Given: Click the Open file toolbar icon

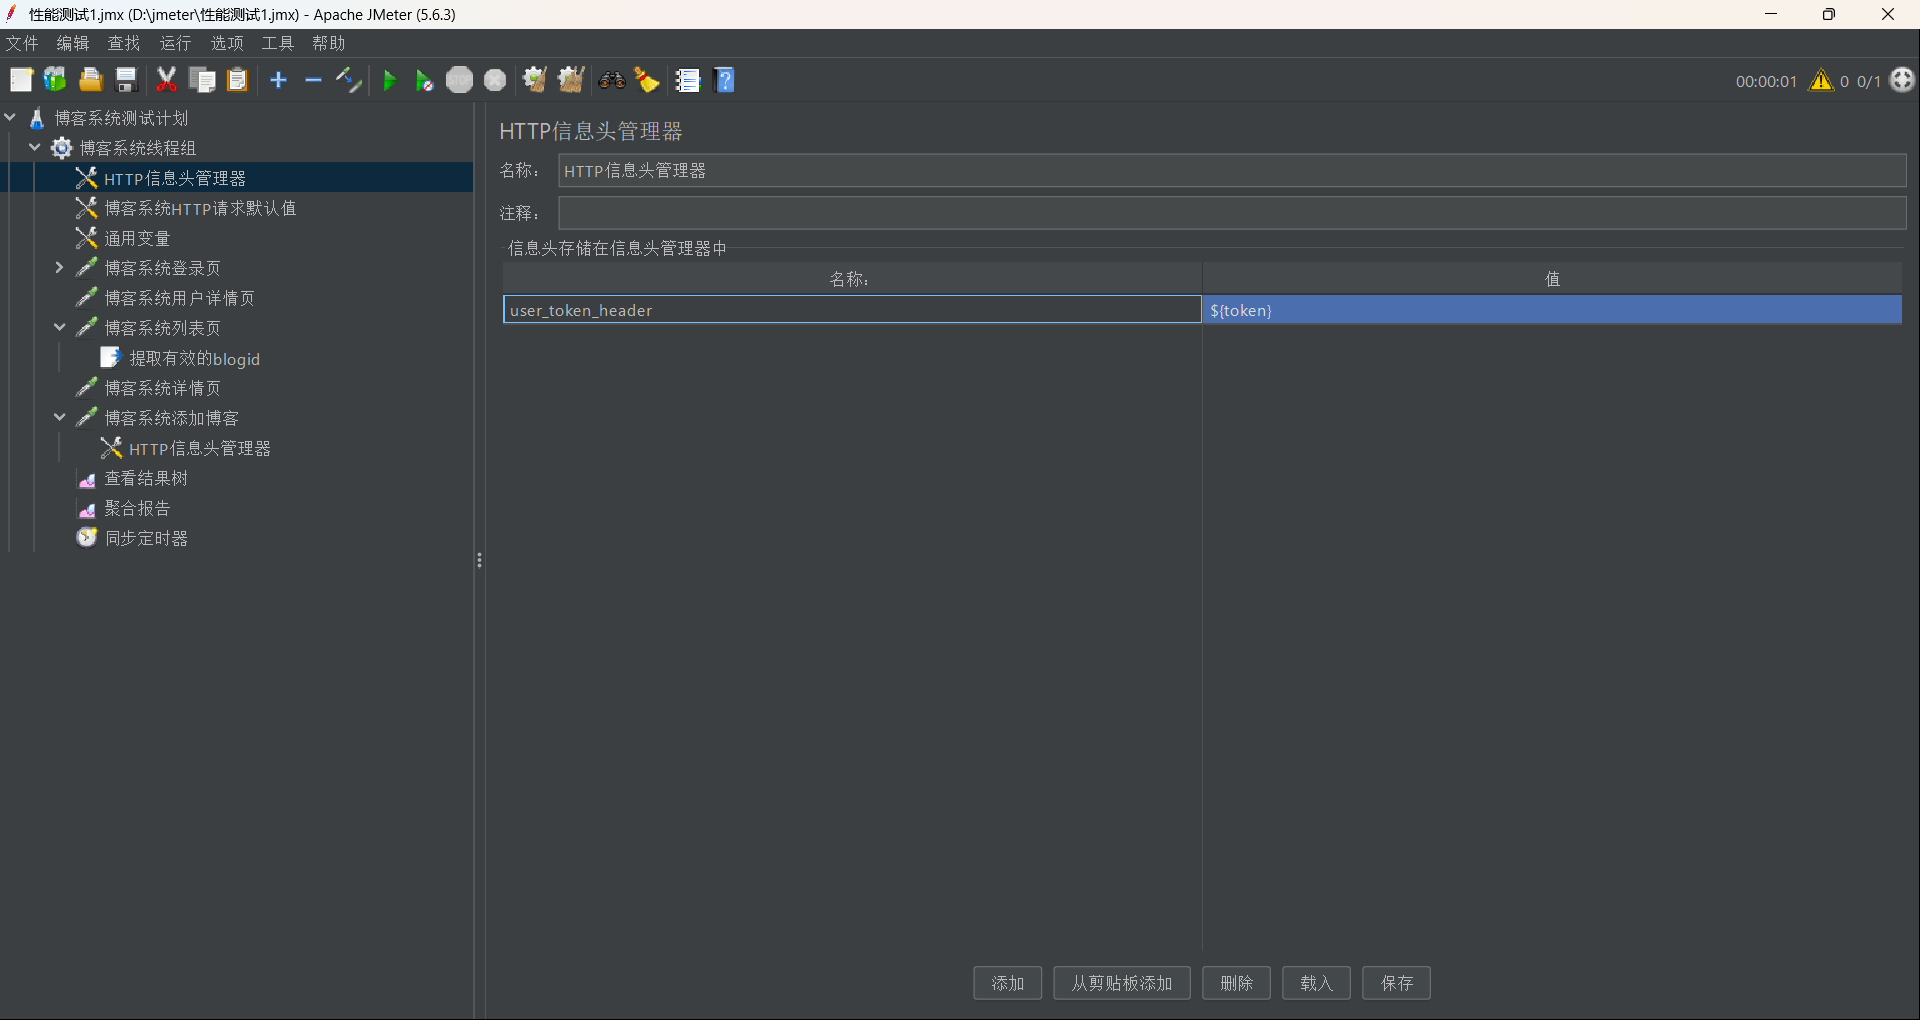Looking at the screenshot, I should coord(91,81).
